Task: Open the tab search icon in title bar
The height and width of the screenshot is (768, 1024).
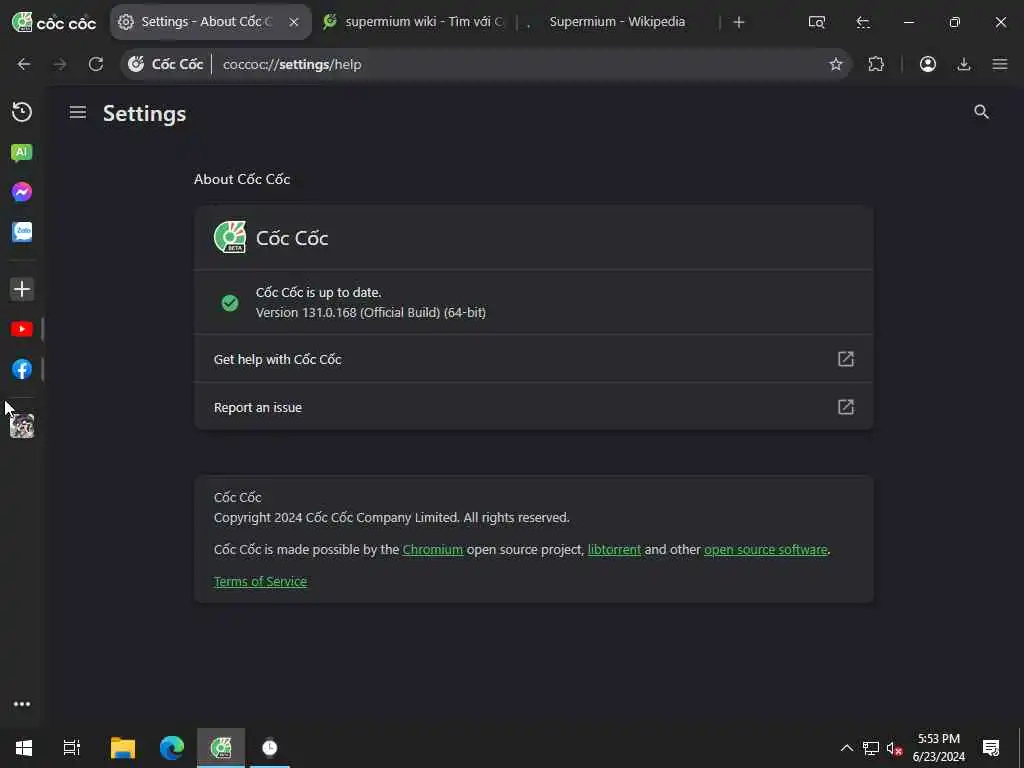Action: (817, 22)
